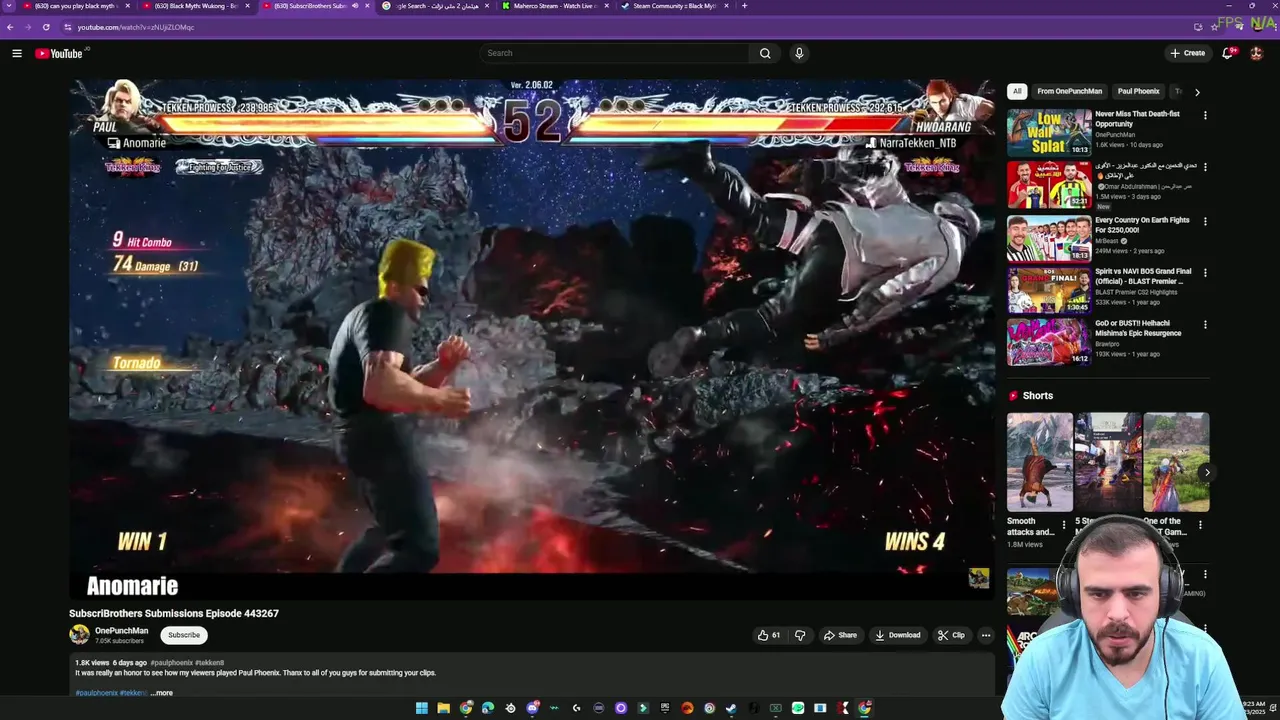This screenshot has width=1280, height=720.
Task: Open Steam from the taskbar
Action: [x=731, y=708]
